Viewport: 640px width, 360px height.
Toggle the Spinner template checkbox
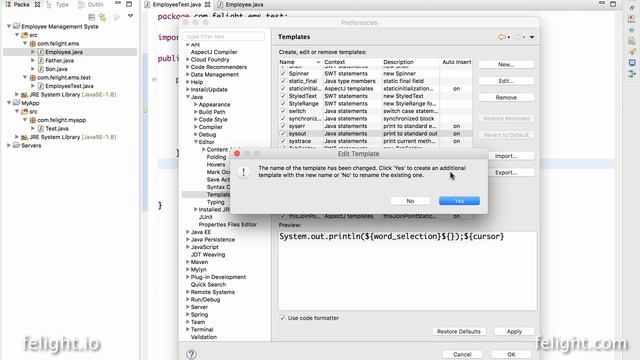click(x=283, y=73)
